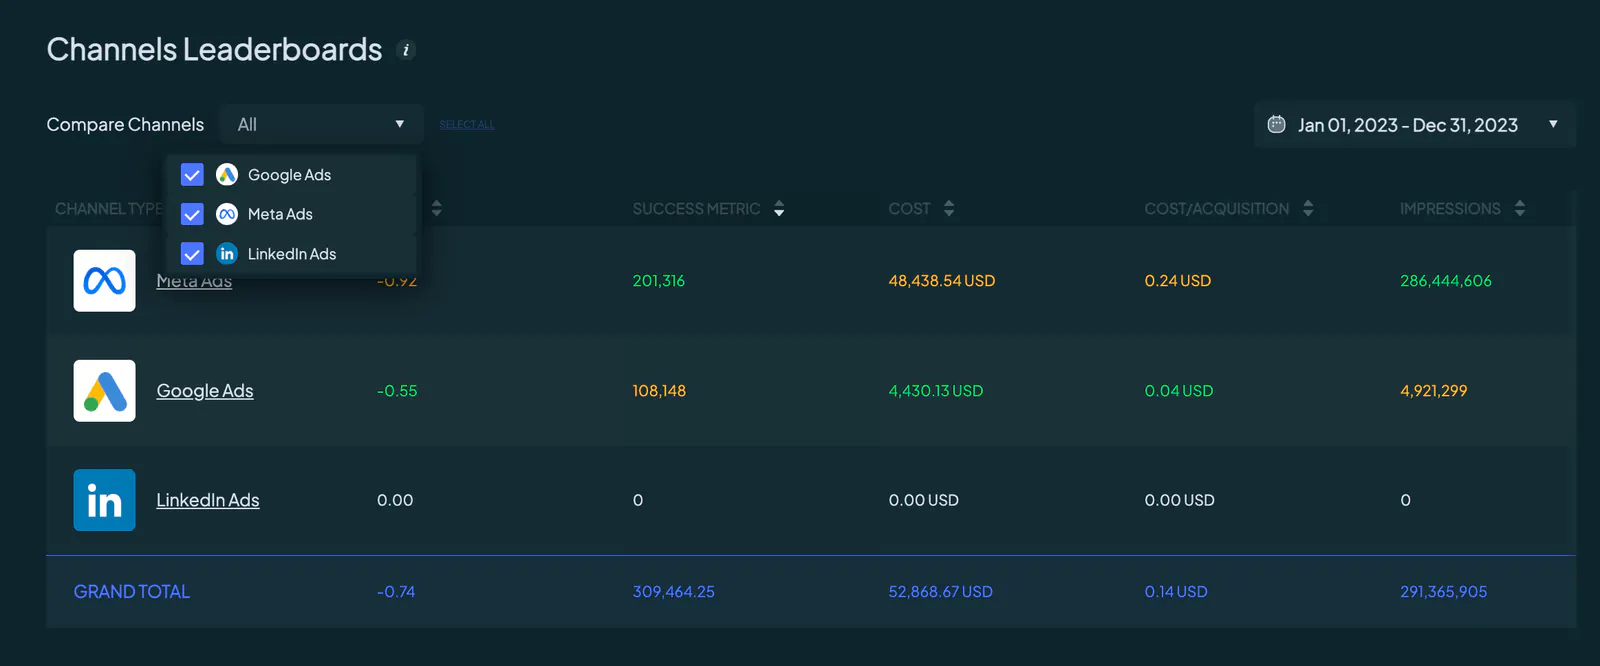Sort by Cost/Acquisition column arrows
Image resolution: width=1600 pixels, height=666 pixels.
coord(1308,209)
